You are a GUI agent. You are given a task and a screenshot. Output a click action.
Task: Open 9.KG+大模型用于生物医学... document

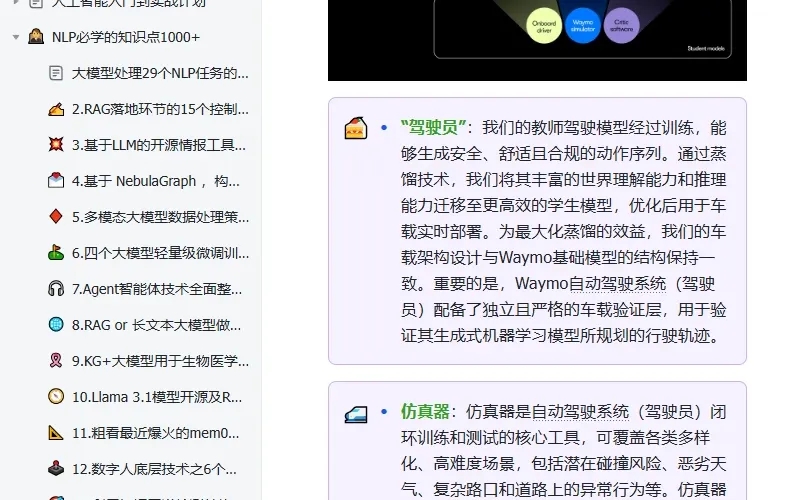tap(160, 361)
